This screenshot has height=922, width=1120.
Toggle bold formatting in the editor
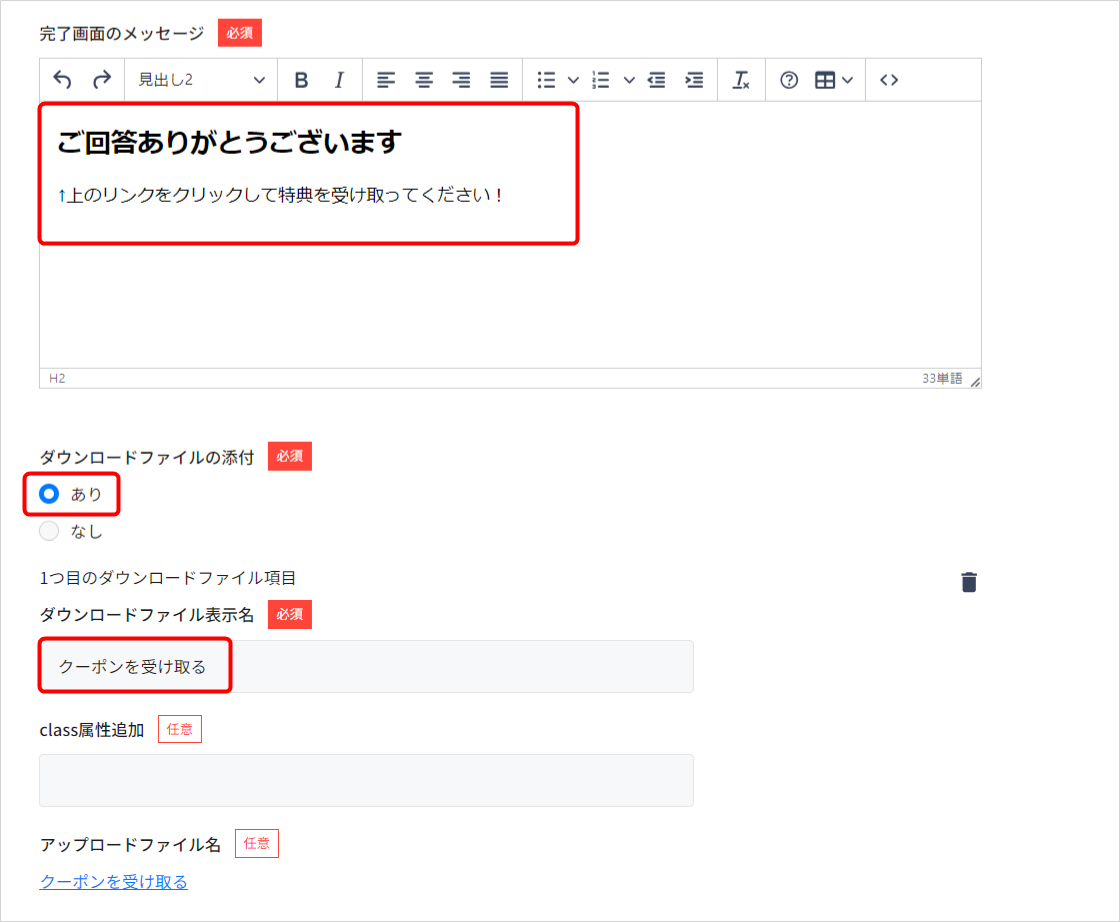click(301, 80)
